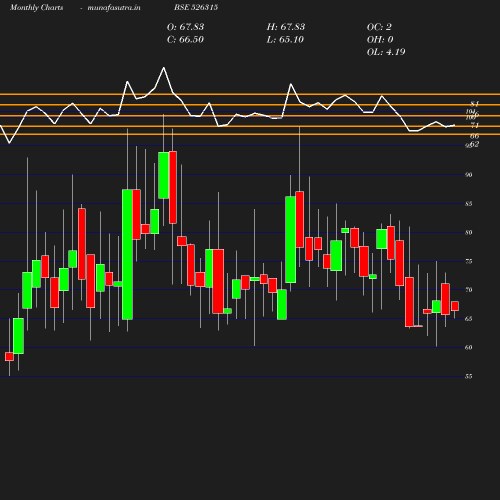
Task: Select the open value 'O: 67.83'
Action: tap(185, 27)
